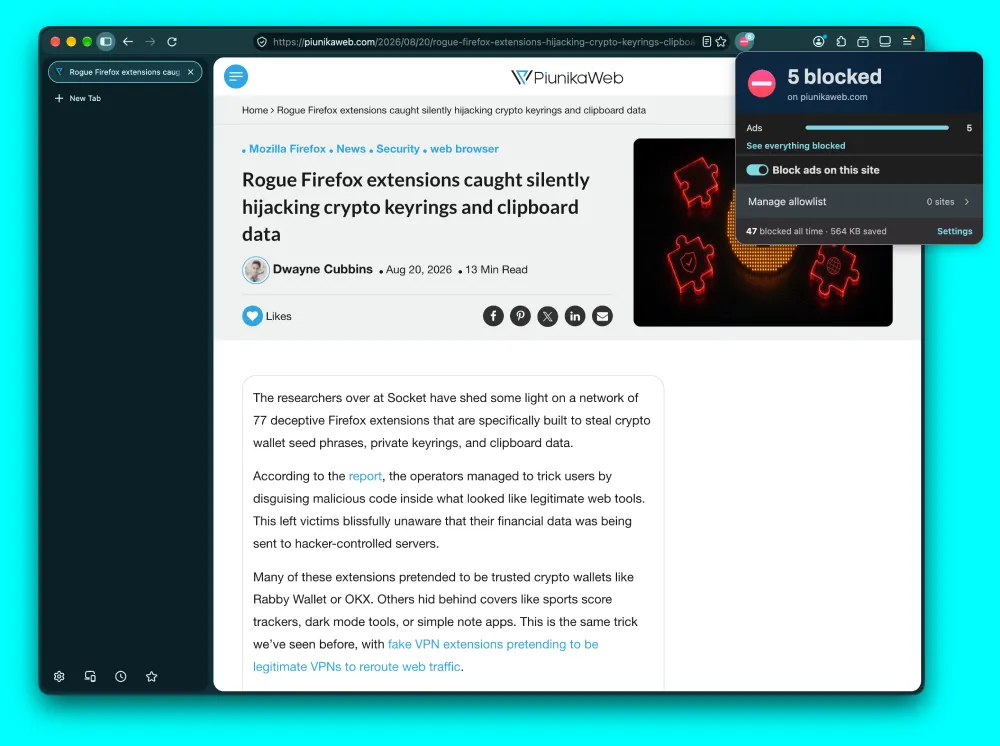Open the application menu with notification badge
The image size is (1000, 746).
[x=908, y=41]
